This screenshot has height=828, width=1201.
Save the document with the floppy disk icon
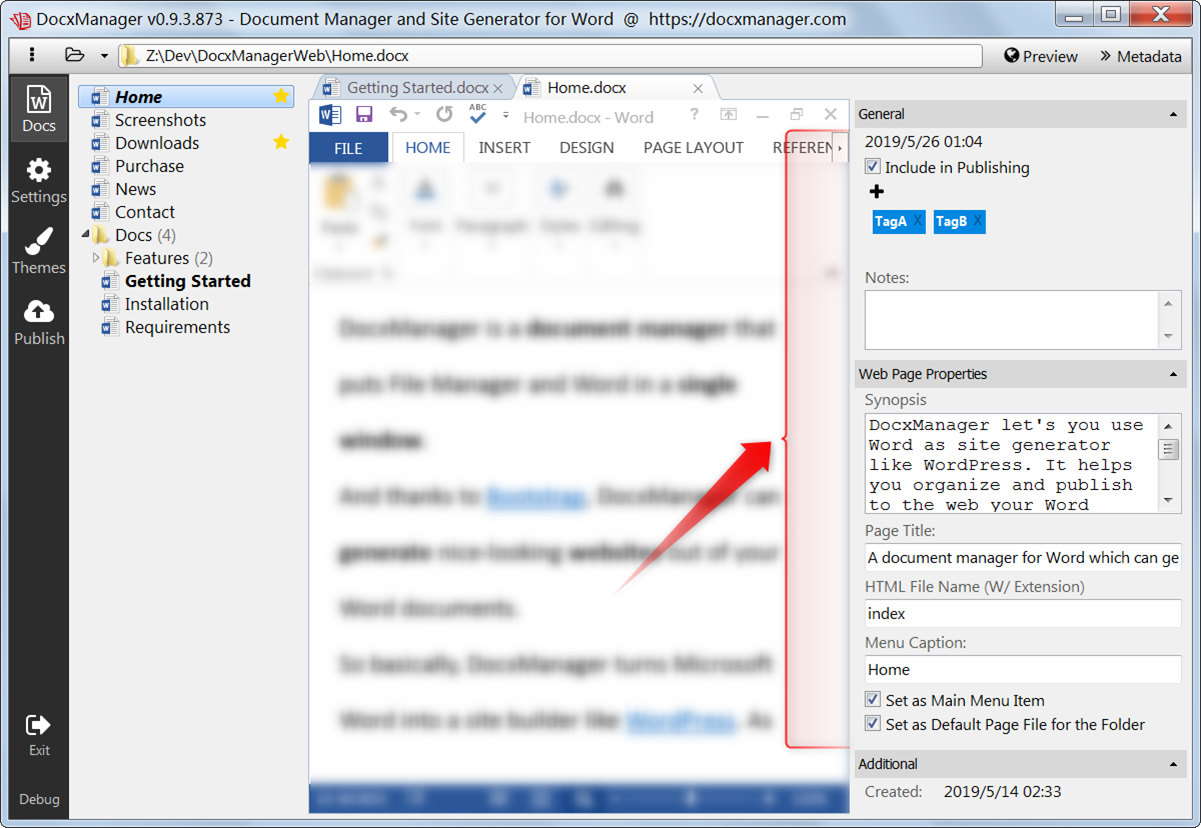click(x=364, y=115)
